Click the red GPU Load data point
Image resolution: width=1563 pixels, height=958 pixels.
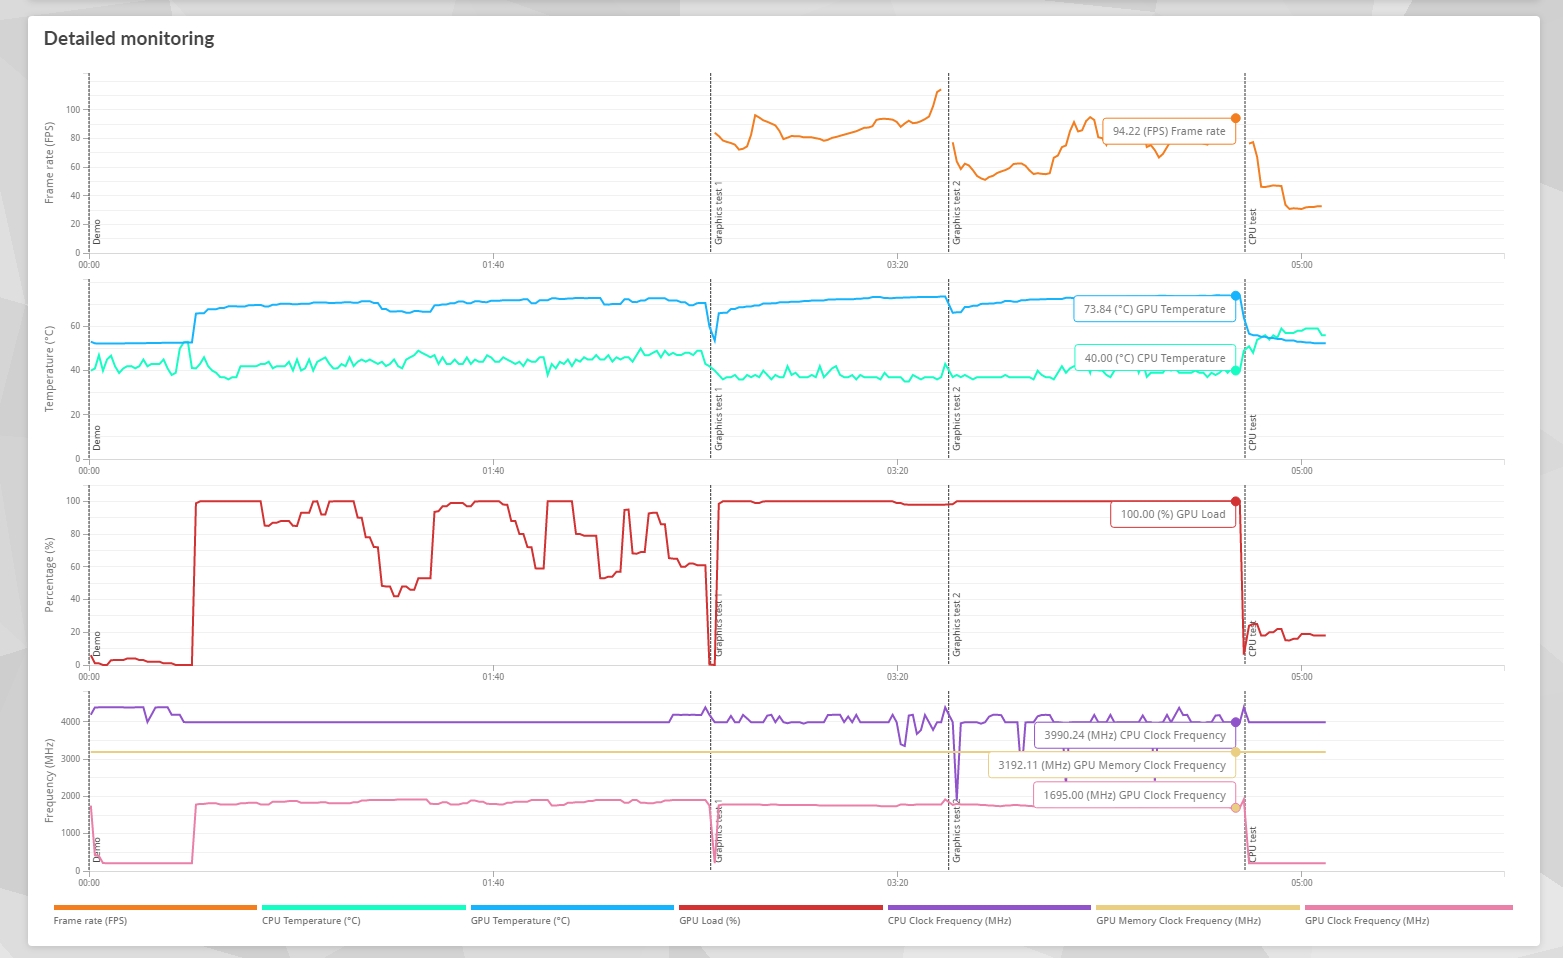[x=1236, y=502]
